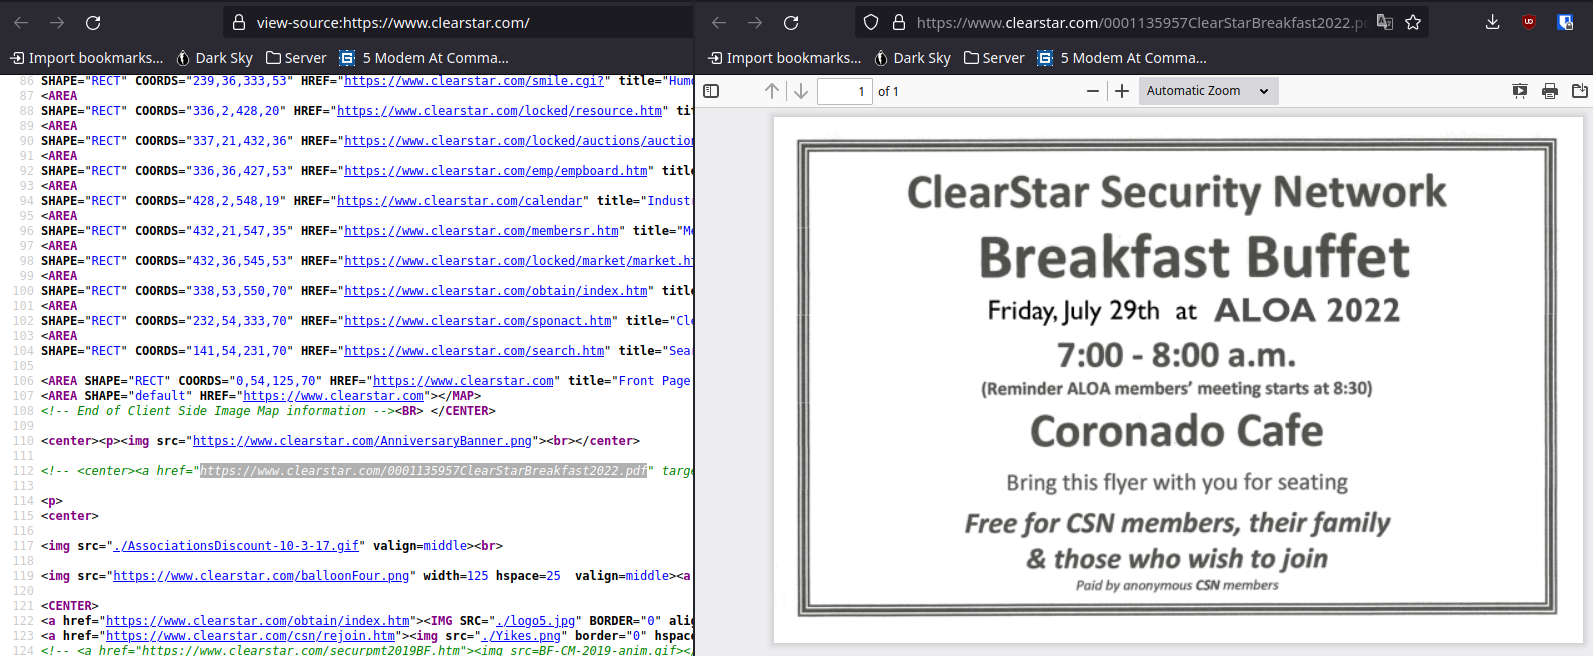The width and height of the screenshot is (1593, 656).
Task: Open locked/auctions link on line 90
Action: 518,141
